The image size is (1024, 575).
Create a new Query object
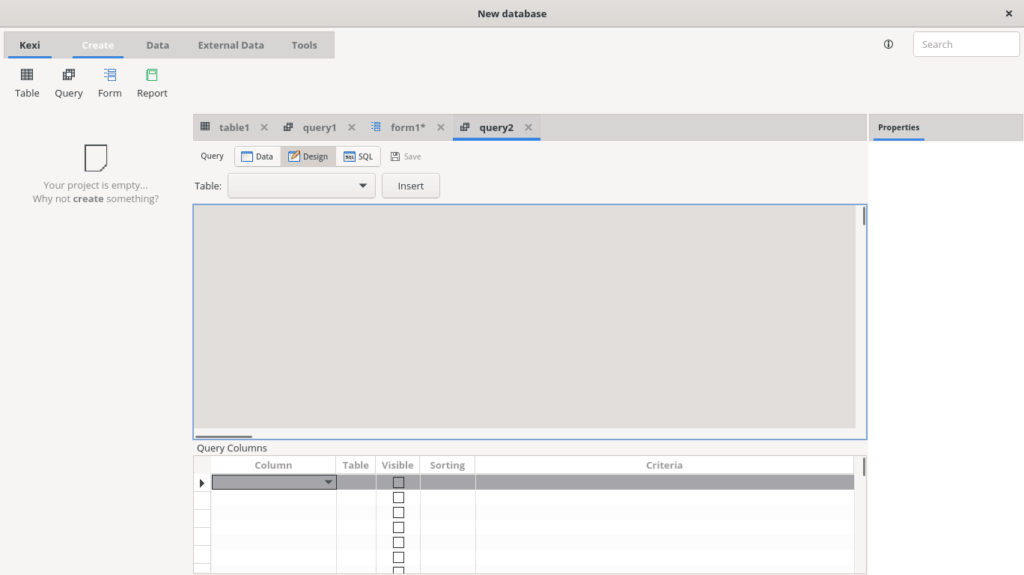click(x=68, y=82)
